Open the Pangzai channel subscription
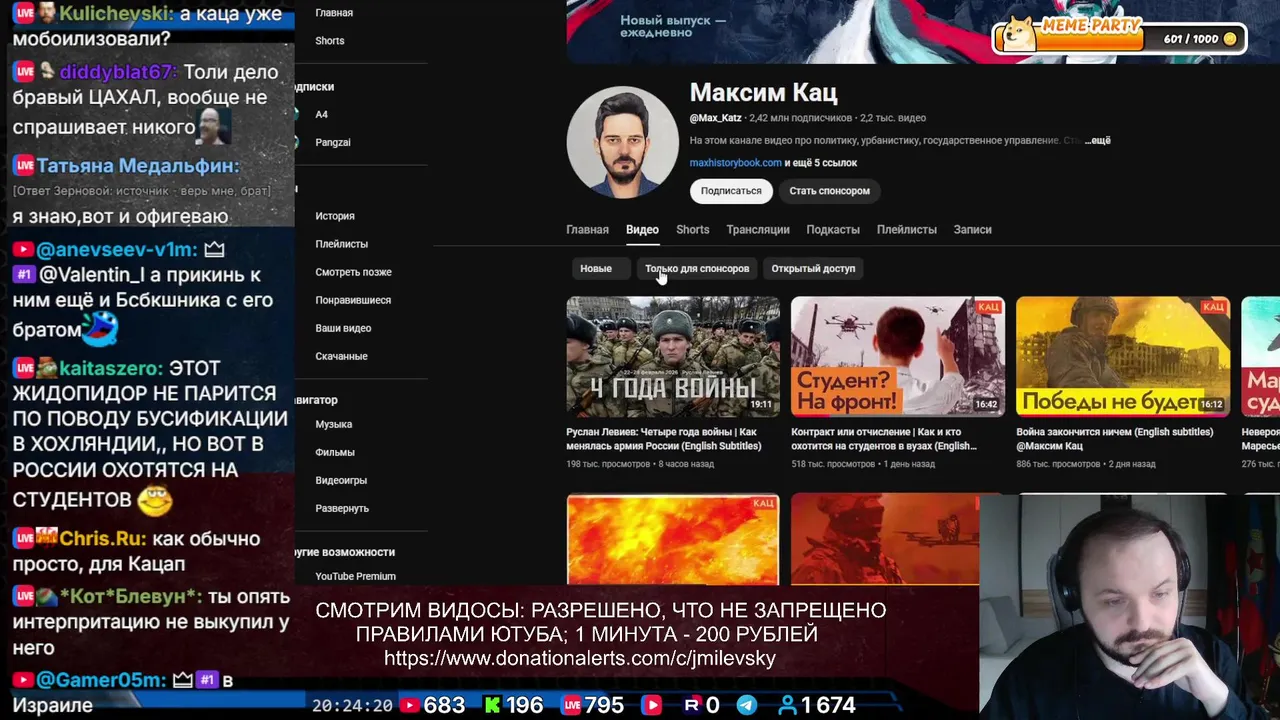The width and height of the screenshot is (1280, 720). [333, 142]
